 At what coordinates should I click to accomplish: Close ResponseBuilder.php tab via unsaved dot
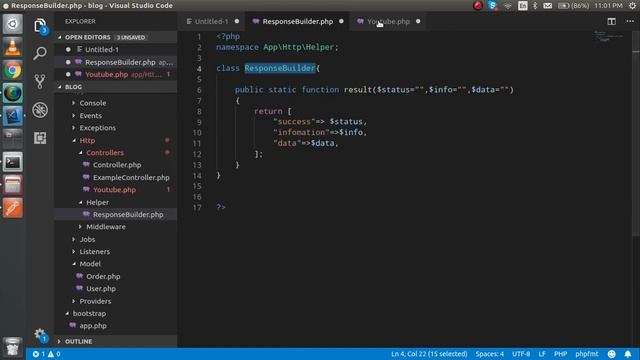[341, 21]
